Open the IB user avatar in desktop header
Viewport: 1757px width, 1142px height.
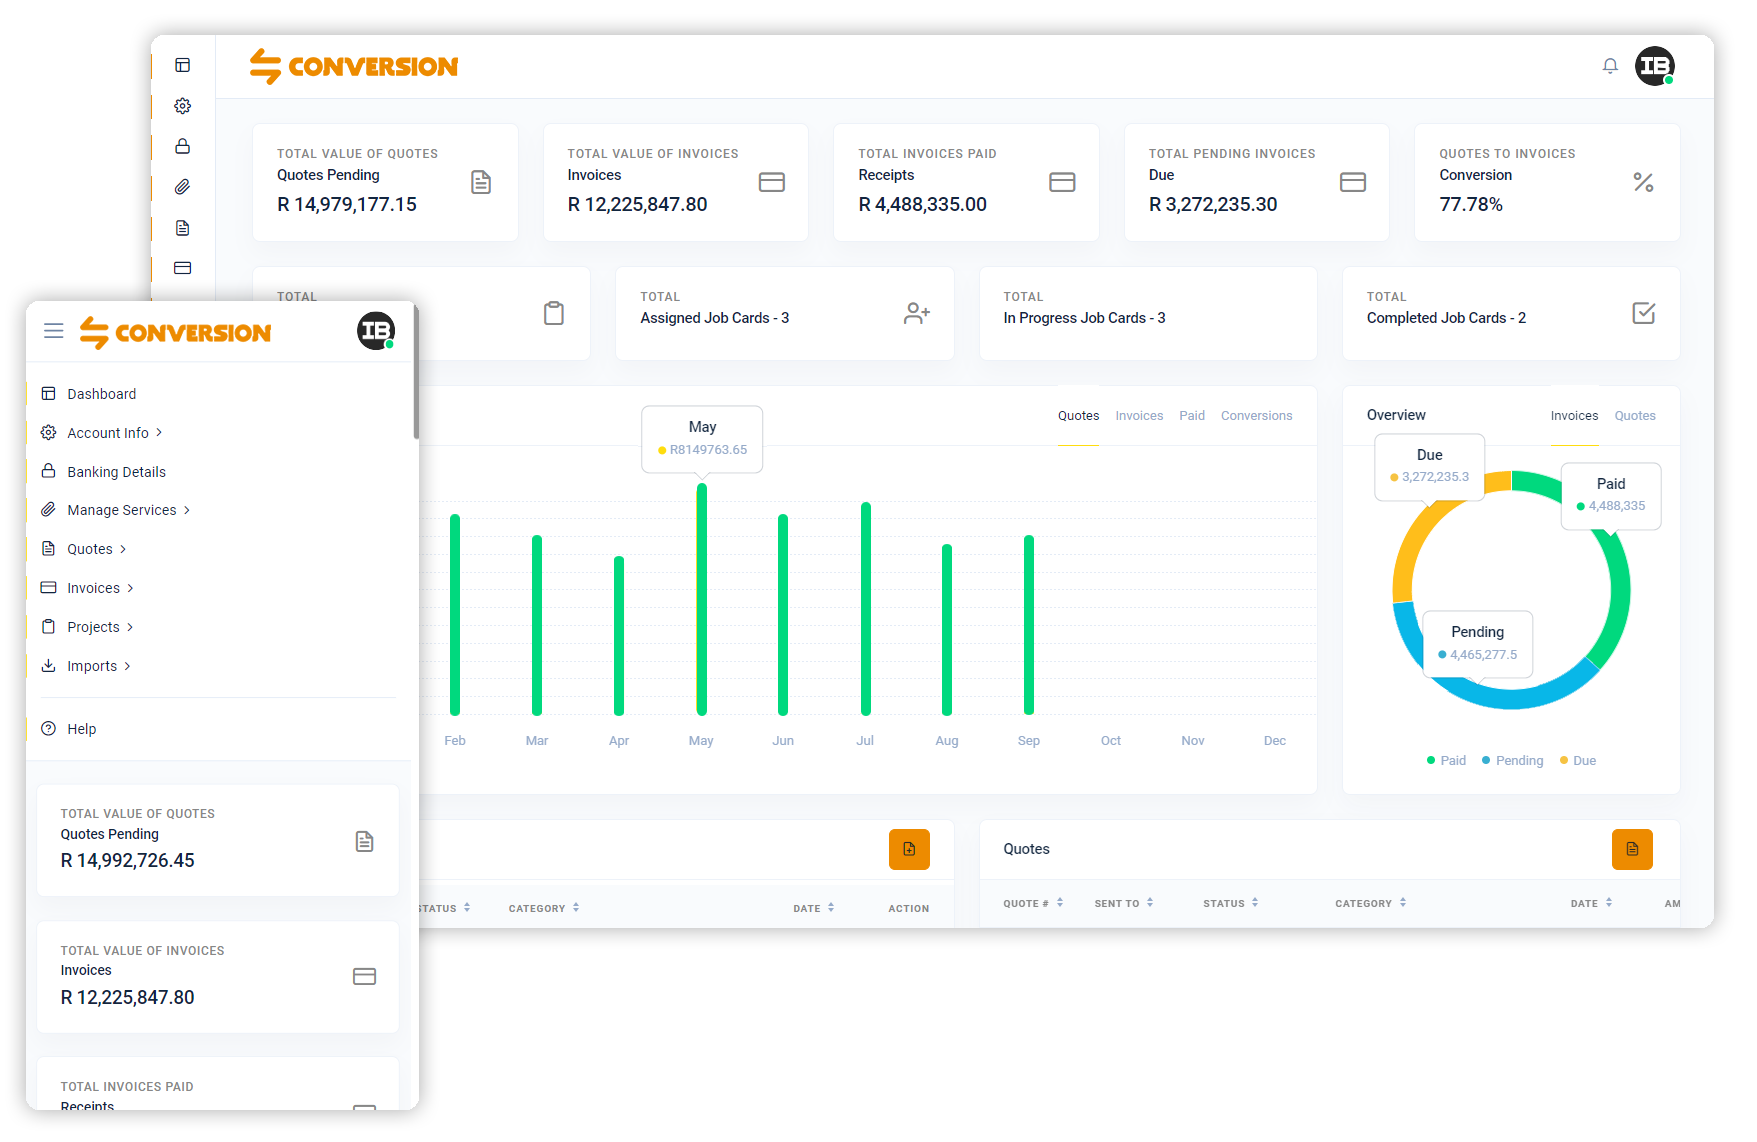(x=1655, y=66)
